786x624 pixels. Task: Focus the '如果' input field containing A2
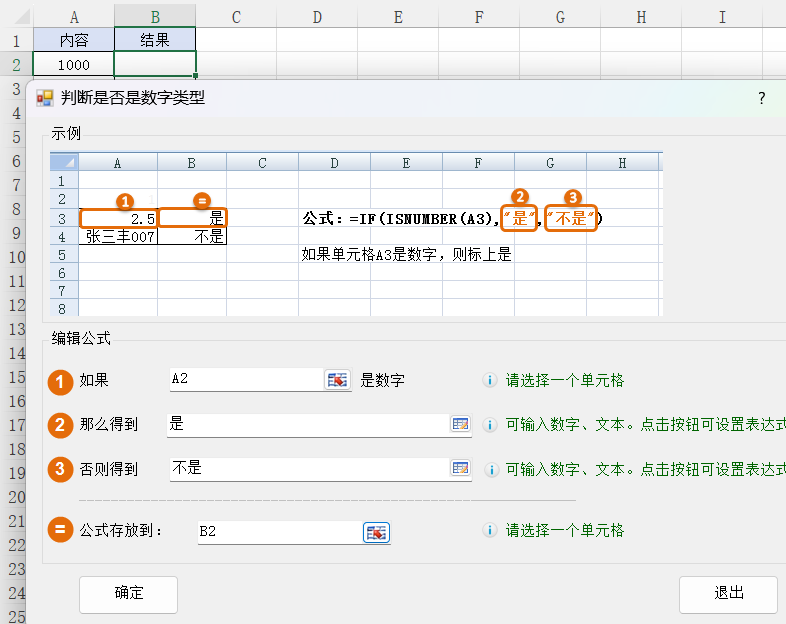(245, 380)
